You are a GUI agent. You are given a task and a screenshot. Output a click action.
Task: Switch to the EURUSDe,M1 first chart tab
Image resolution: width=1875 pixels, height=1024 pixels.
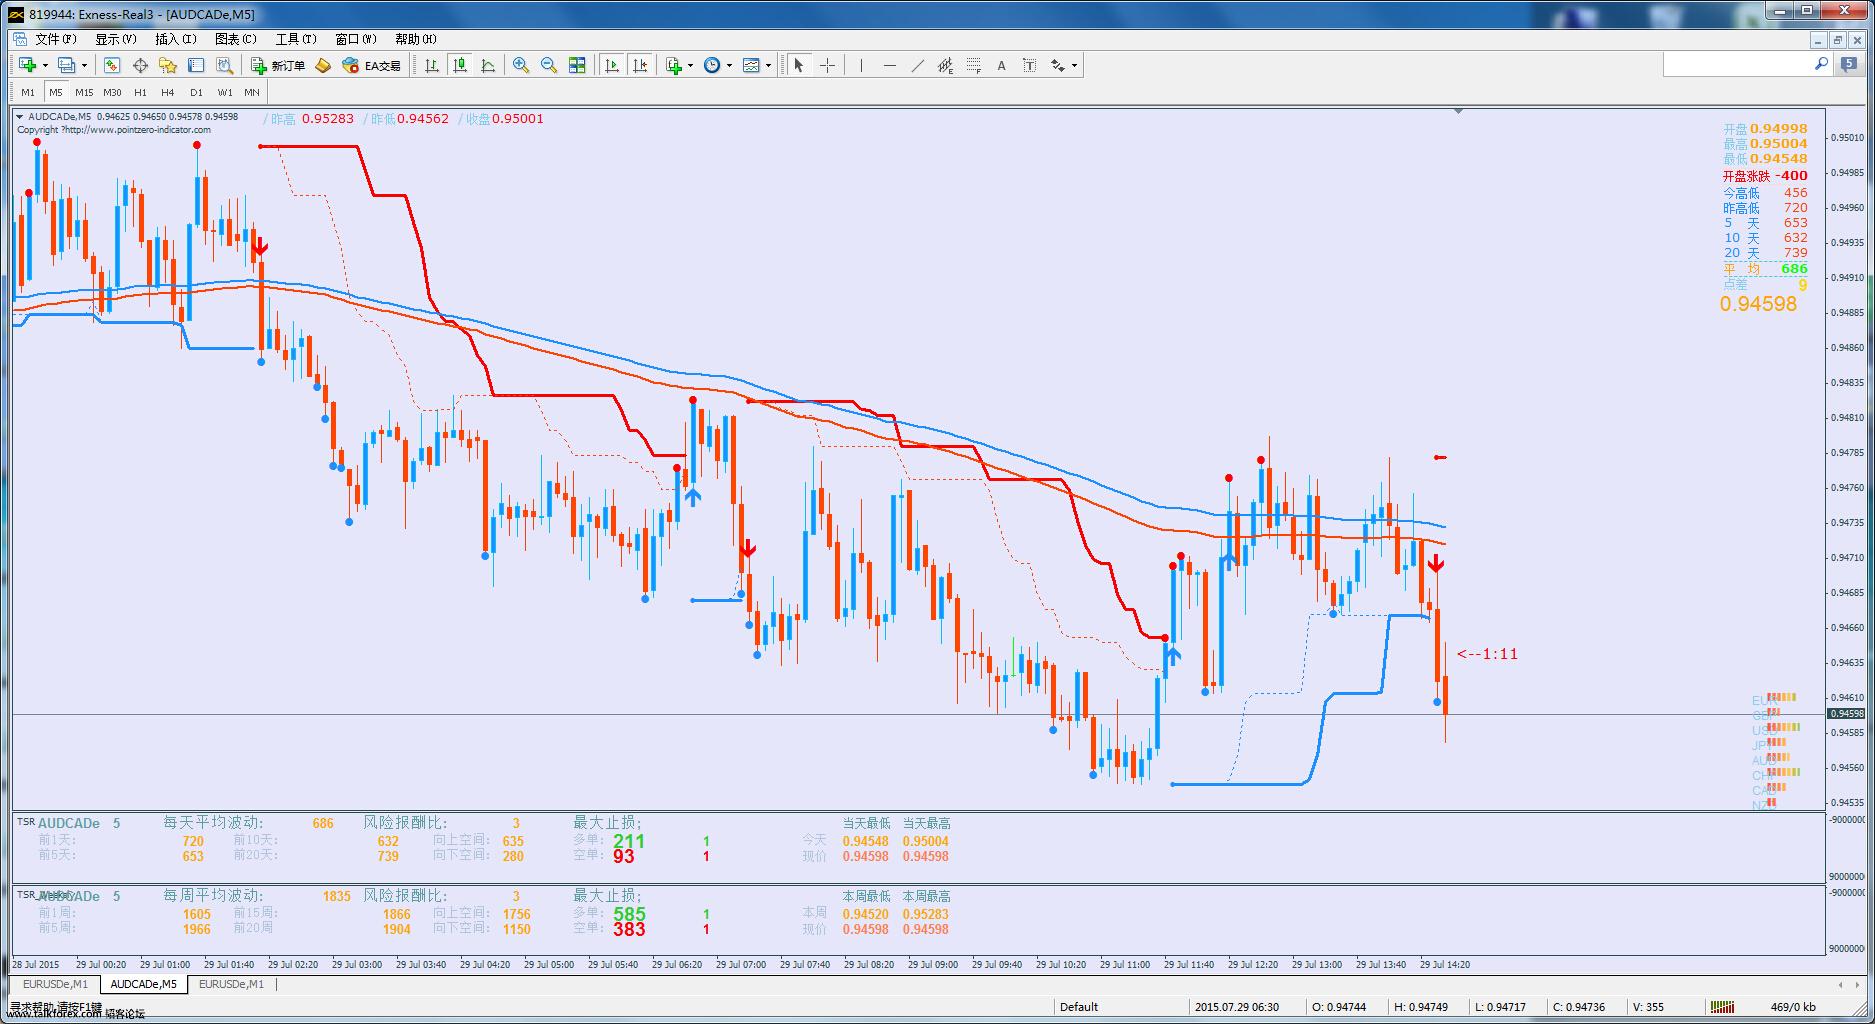click(x=55, y=984)
